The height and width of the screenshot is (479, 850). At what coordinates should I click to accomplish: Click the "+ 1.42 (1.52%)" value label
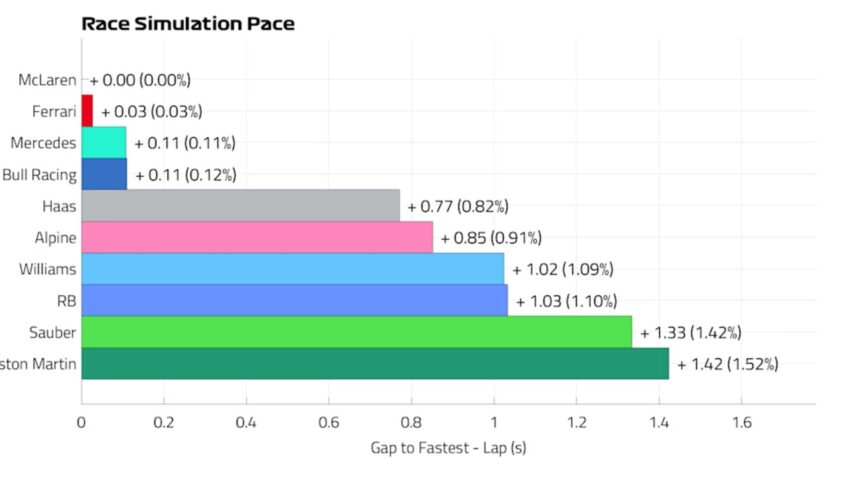click(x=727, y=364)
